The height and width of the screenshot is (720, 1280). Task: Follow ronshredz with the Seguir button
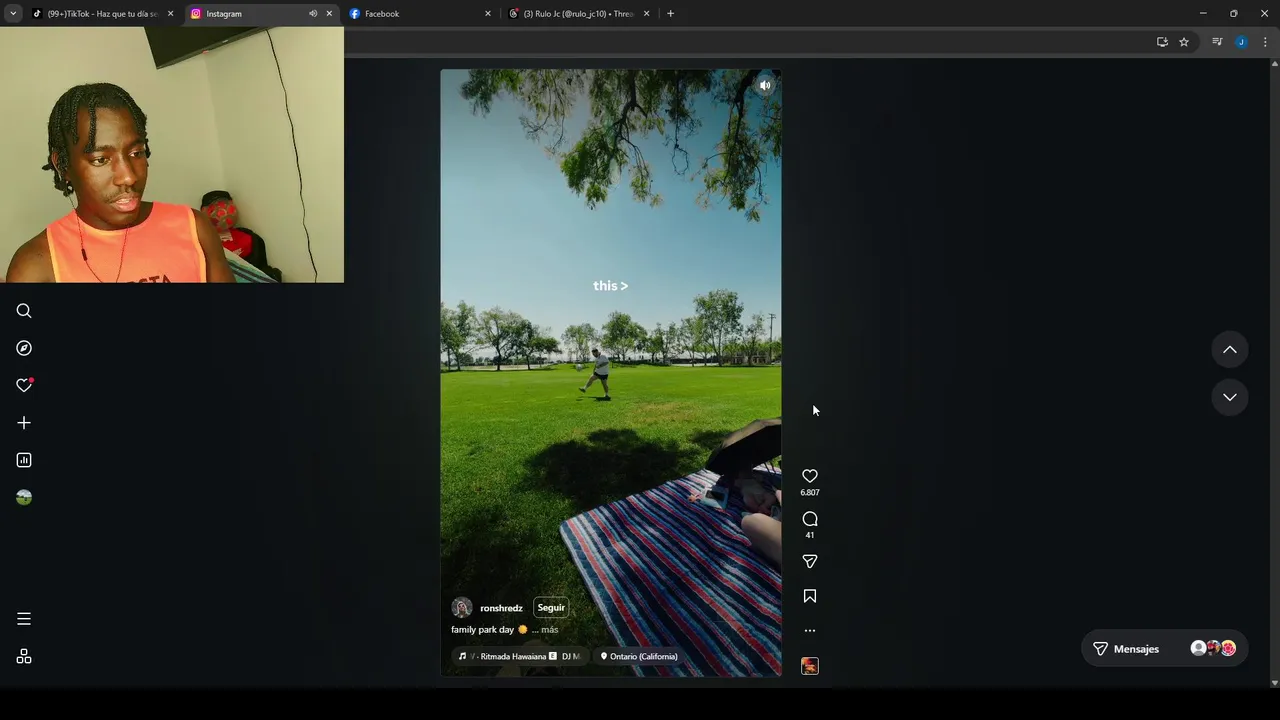pos(551,608)
